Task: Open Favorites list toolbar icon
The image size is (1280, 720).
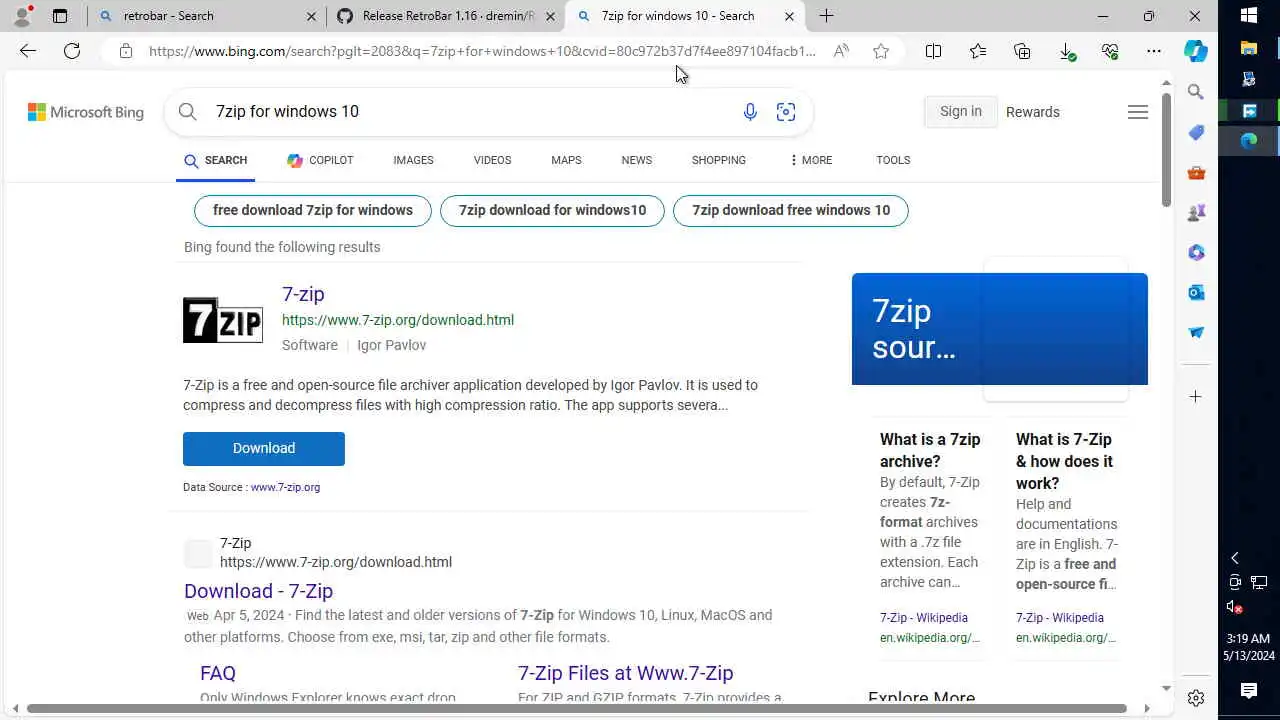Action: tap(978, 51)
